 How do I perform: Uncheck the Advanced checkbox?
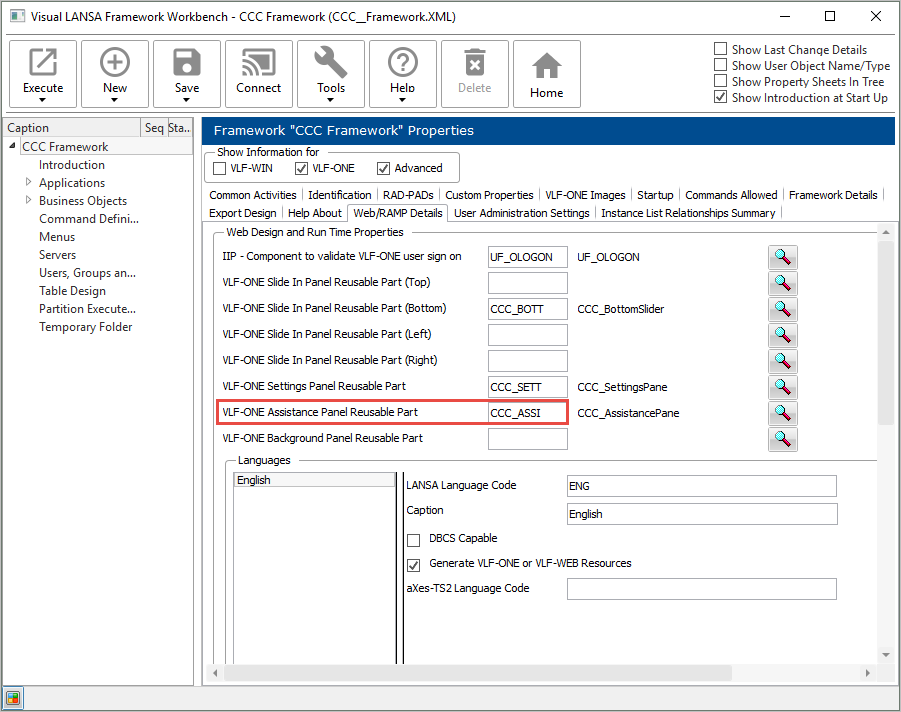(383, 168)
